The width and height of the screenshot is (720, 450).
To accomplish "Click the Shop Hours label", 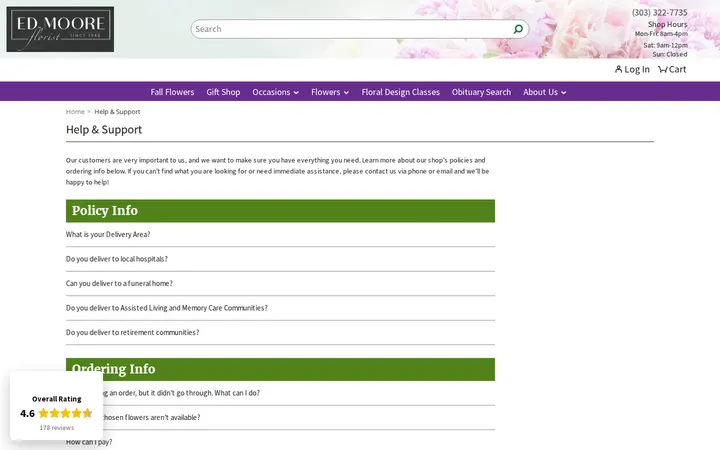I will click(x=668, y=24).
